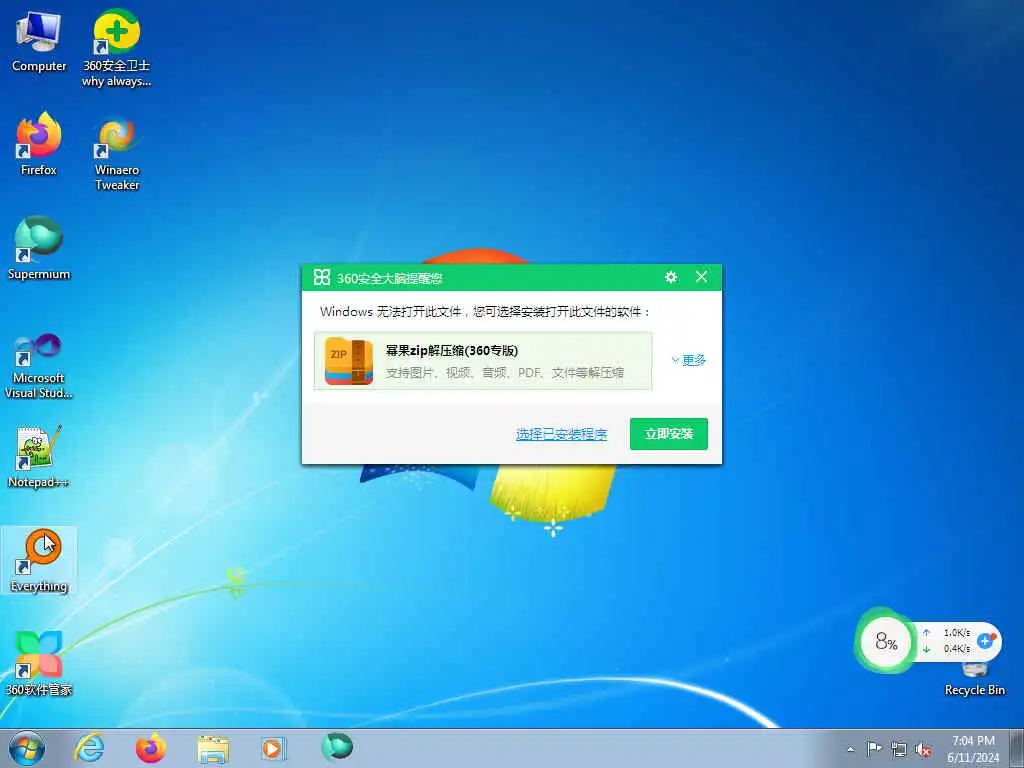The height and width of the screenshot is (768, 1024).
Task: Select the Microsoft Visual Studio shortcut
Action: pos(39,366)
